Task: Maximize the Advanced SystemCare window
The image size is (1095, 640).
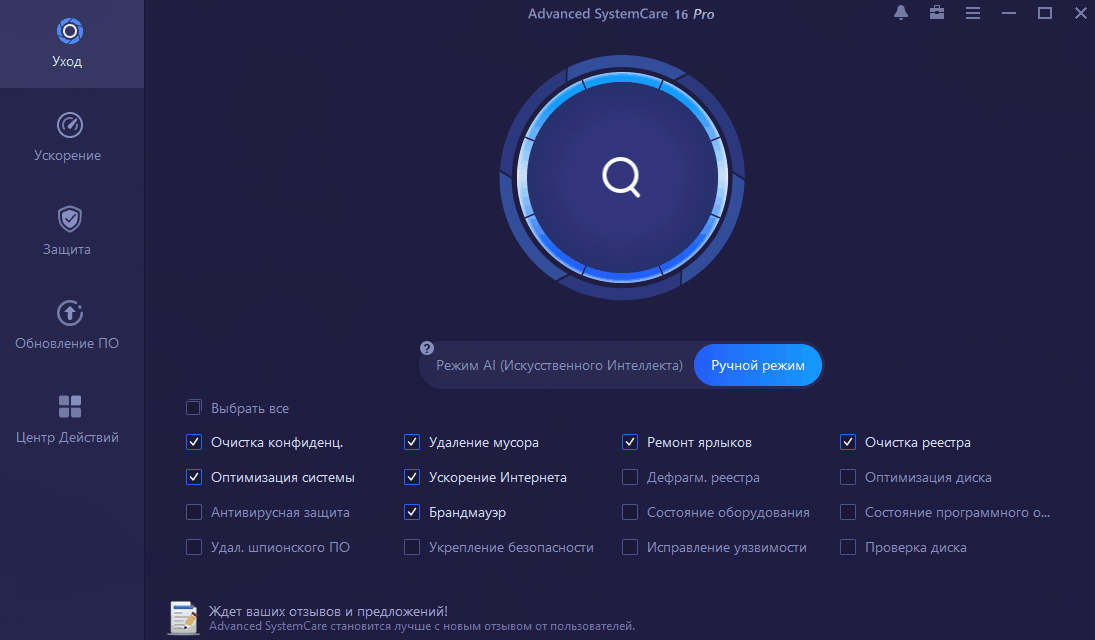Action: [x=1045, y=13]
